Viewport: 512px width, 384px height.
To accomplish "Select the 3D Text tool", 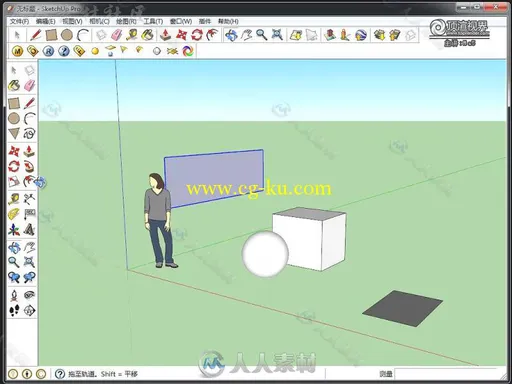I will (29, 230).
